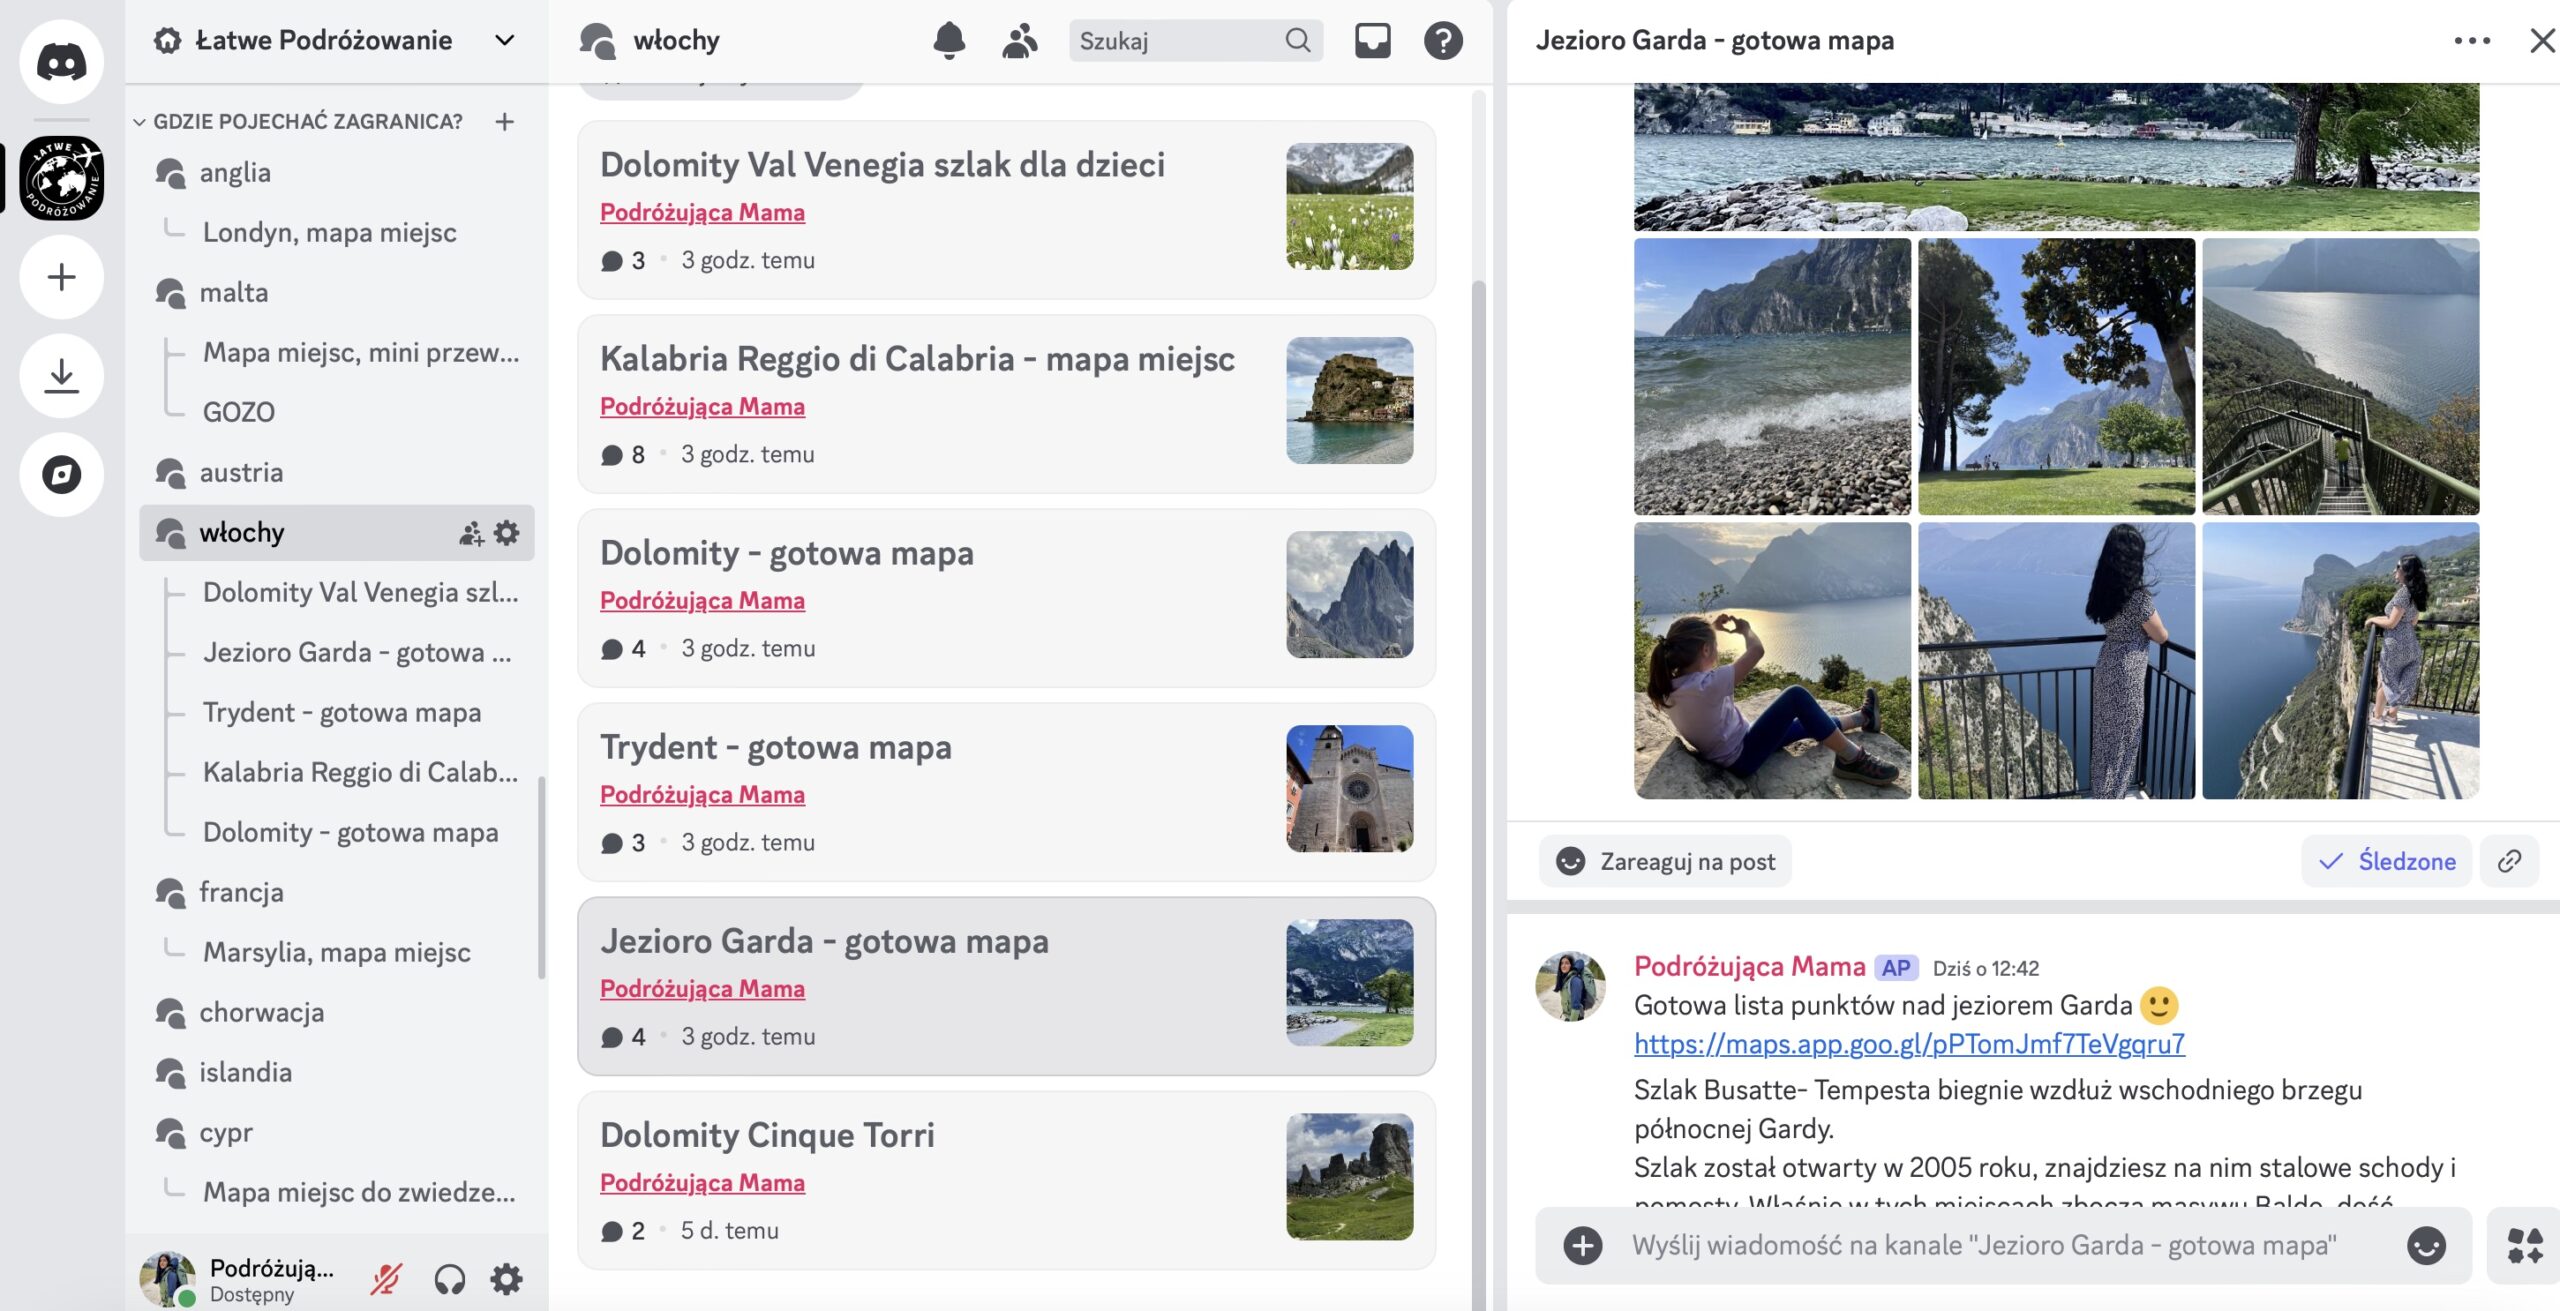The width and height of the screenshot is (2560, 1311).
Task: Select the malta forum channel
Action: tap(337, 293)
